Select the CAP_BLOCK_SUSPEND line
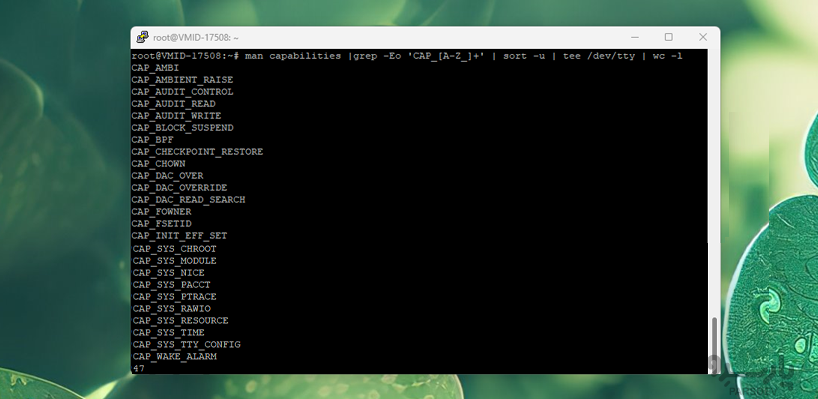The image size is (818, 399). (182, 128)
